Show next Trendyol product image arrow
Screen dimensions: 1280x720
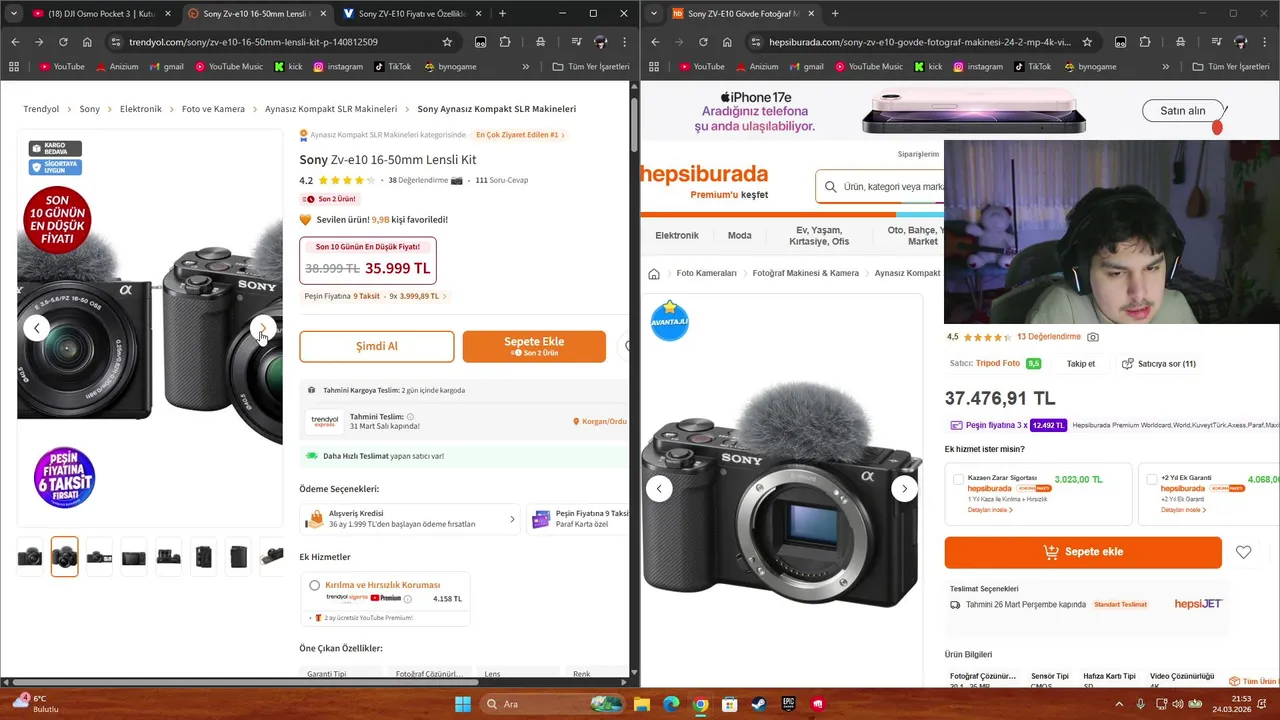263,328
